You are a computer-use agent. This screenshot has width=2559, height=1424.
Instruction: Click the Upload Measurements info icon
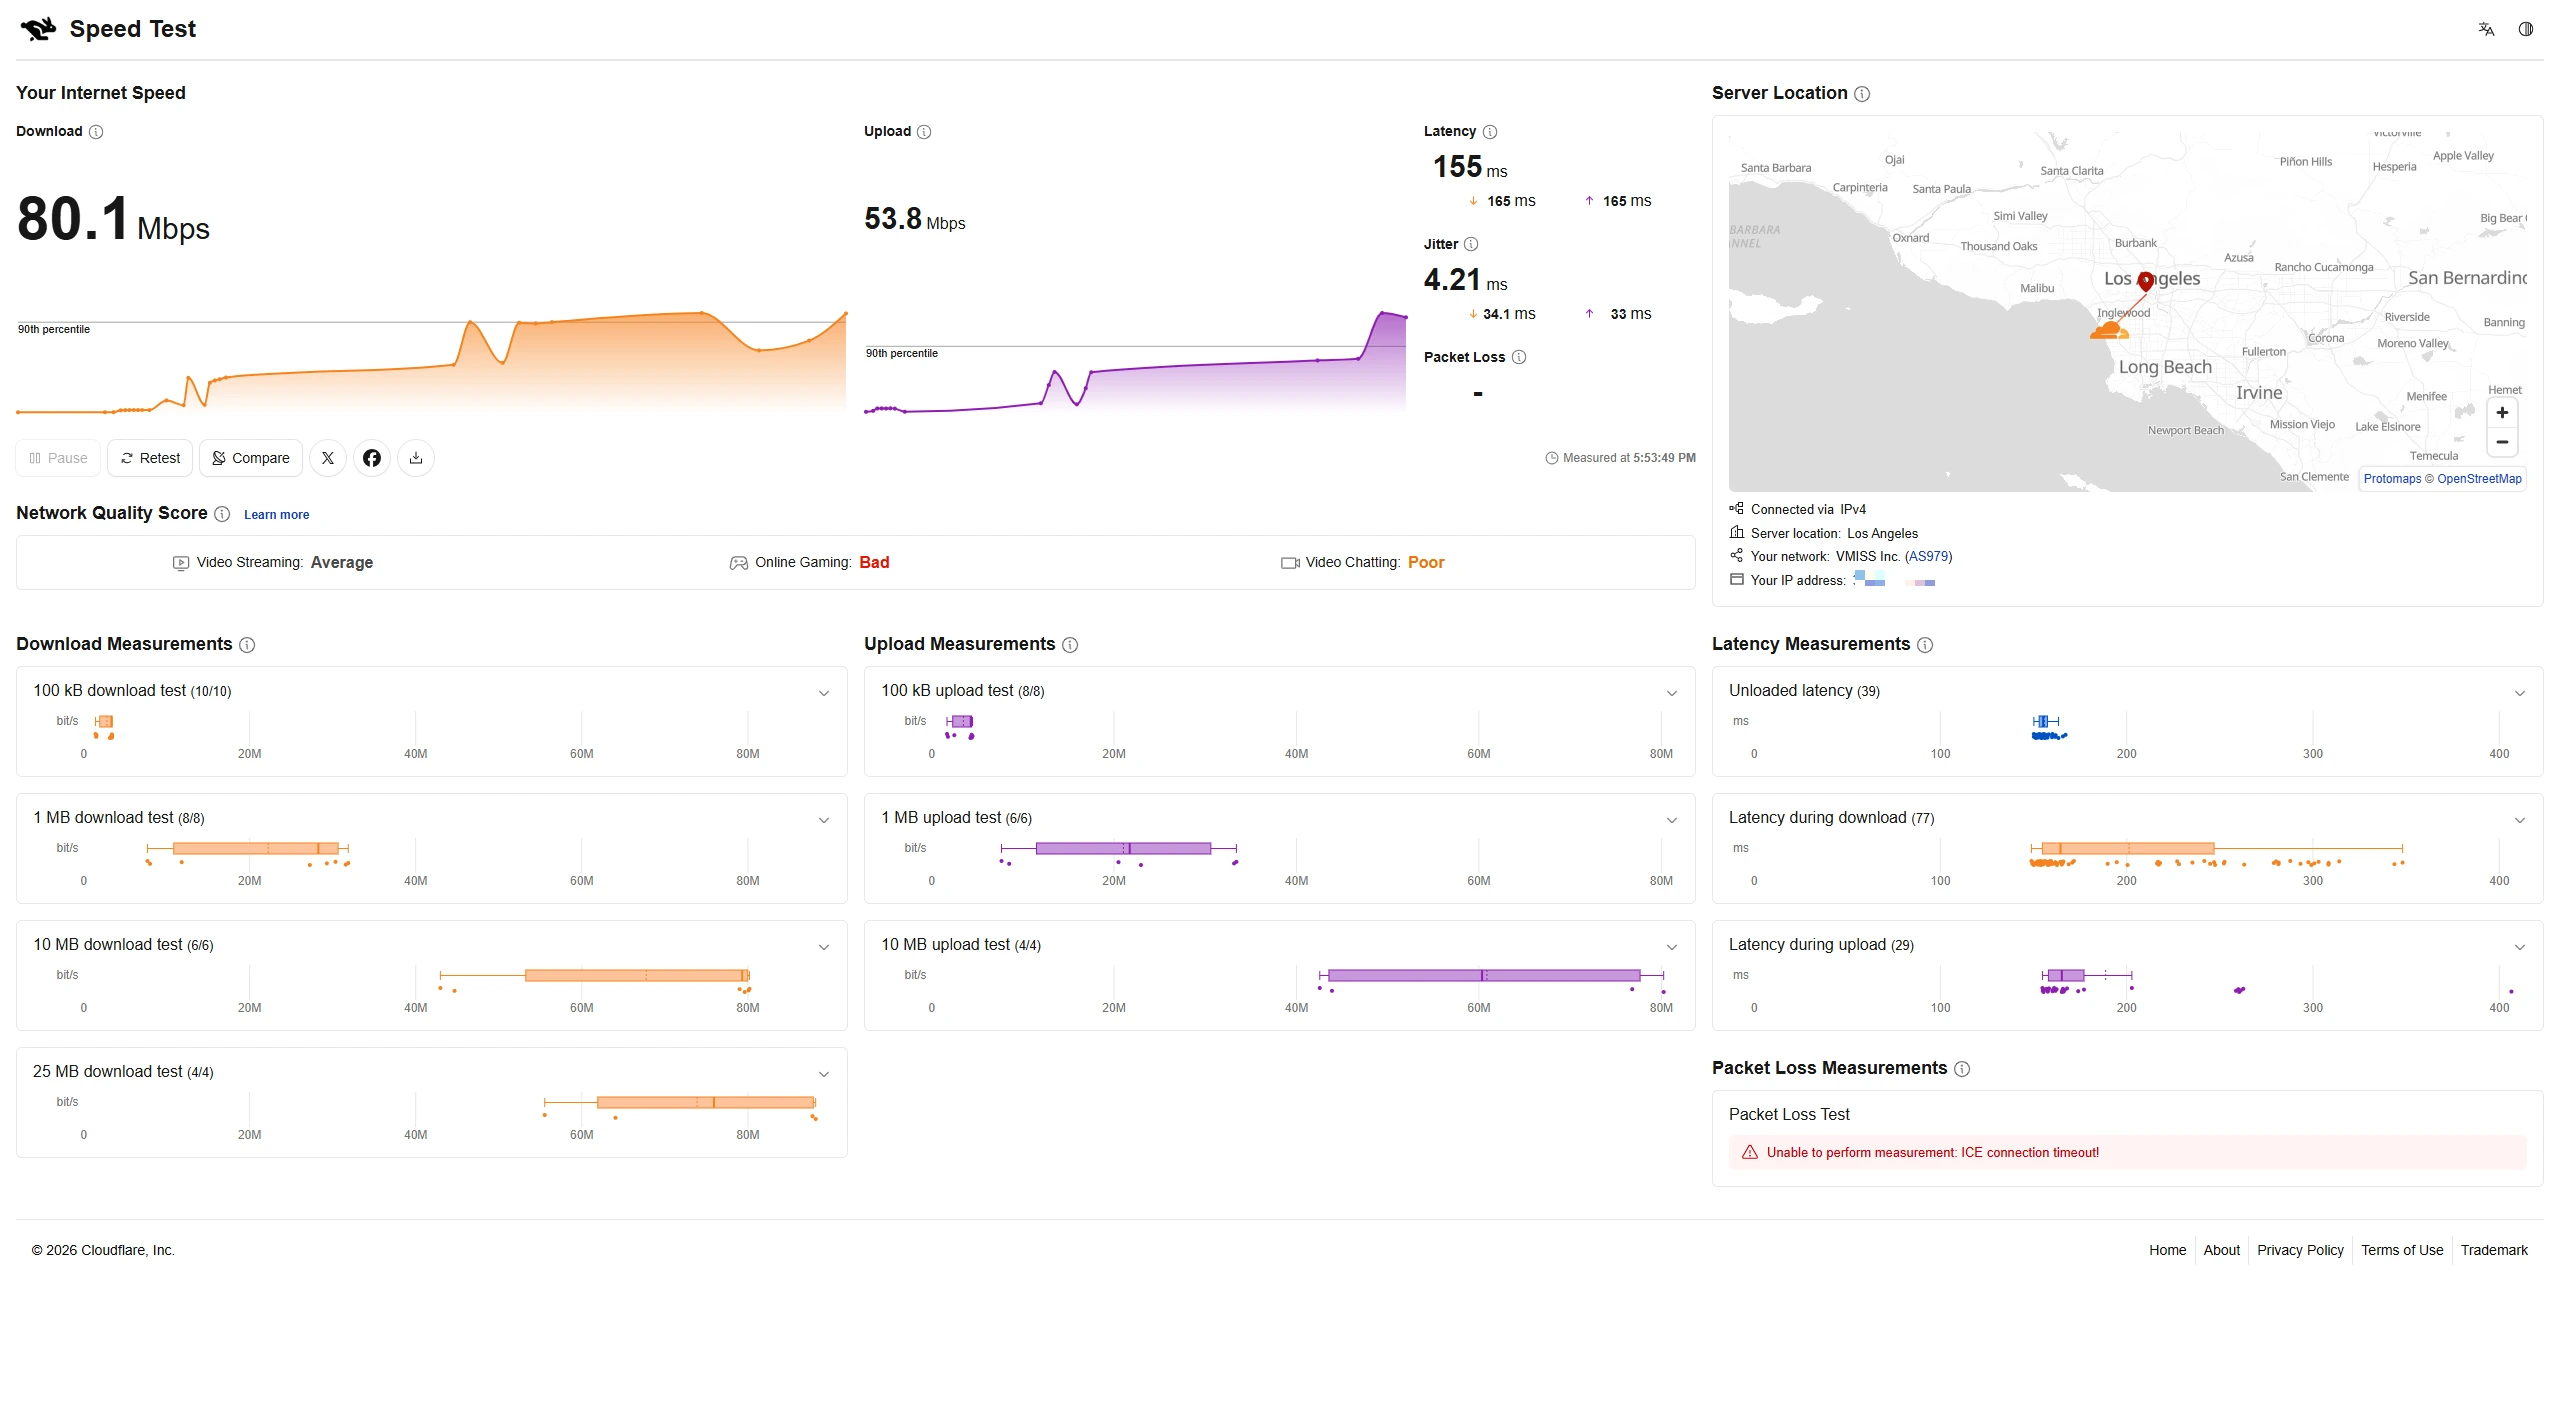coord(1070,645)
